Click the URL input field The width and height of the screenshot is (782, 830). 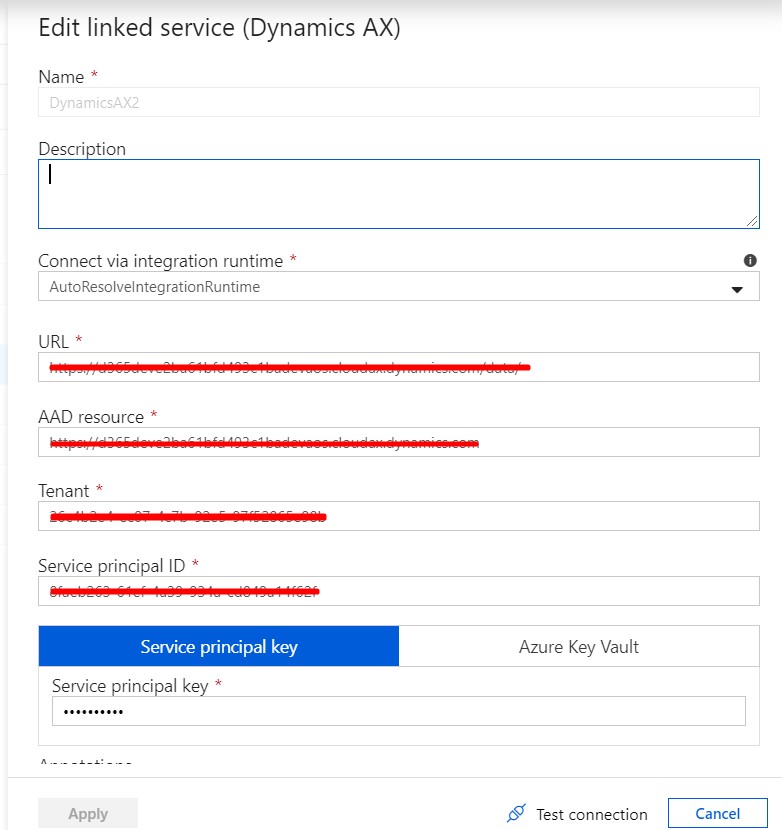tap(399, 367)
